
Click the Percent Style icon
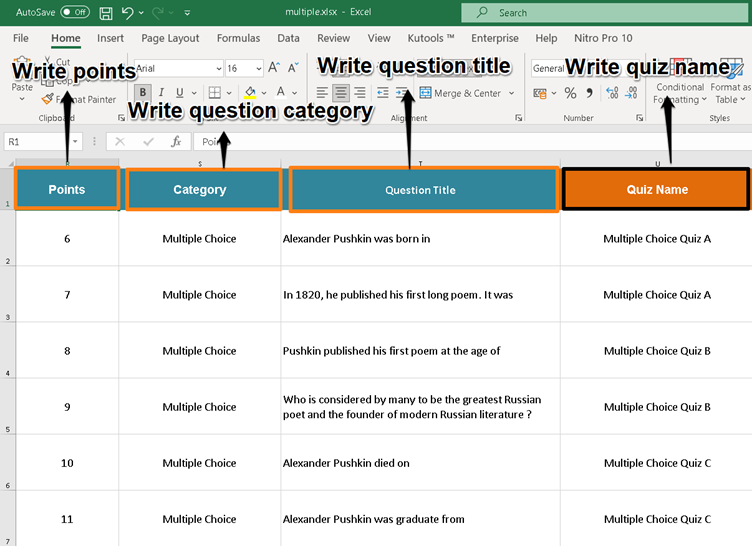pos(570,93)
